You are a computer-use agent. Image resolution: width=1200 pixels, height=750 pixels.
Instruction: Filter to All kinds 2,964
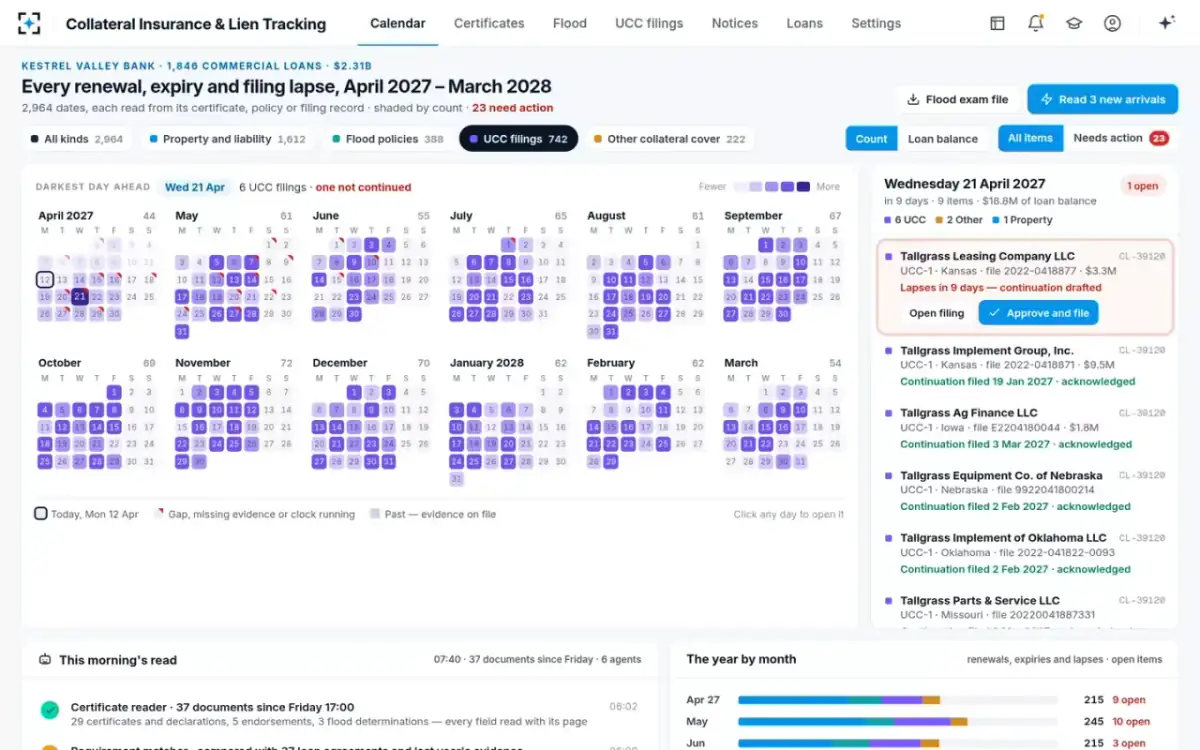(77, 139)
